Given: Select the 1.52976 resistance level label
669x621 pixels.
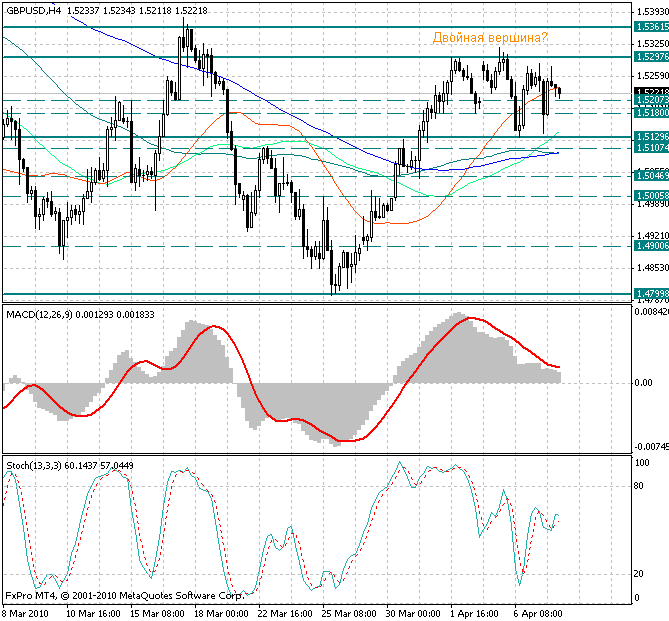Looking at the screenshot, I should pyautogui.click(x=650, y=57).
